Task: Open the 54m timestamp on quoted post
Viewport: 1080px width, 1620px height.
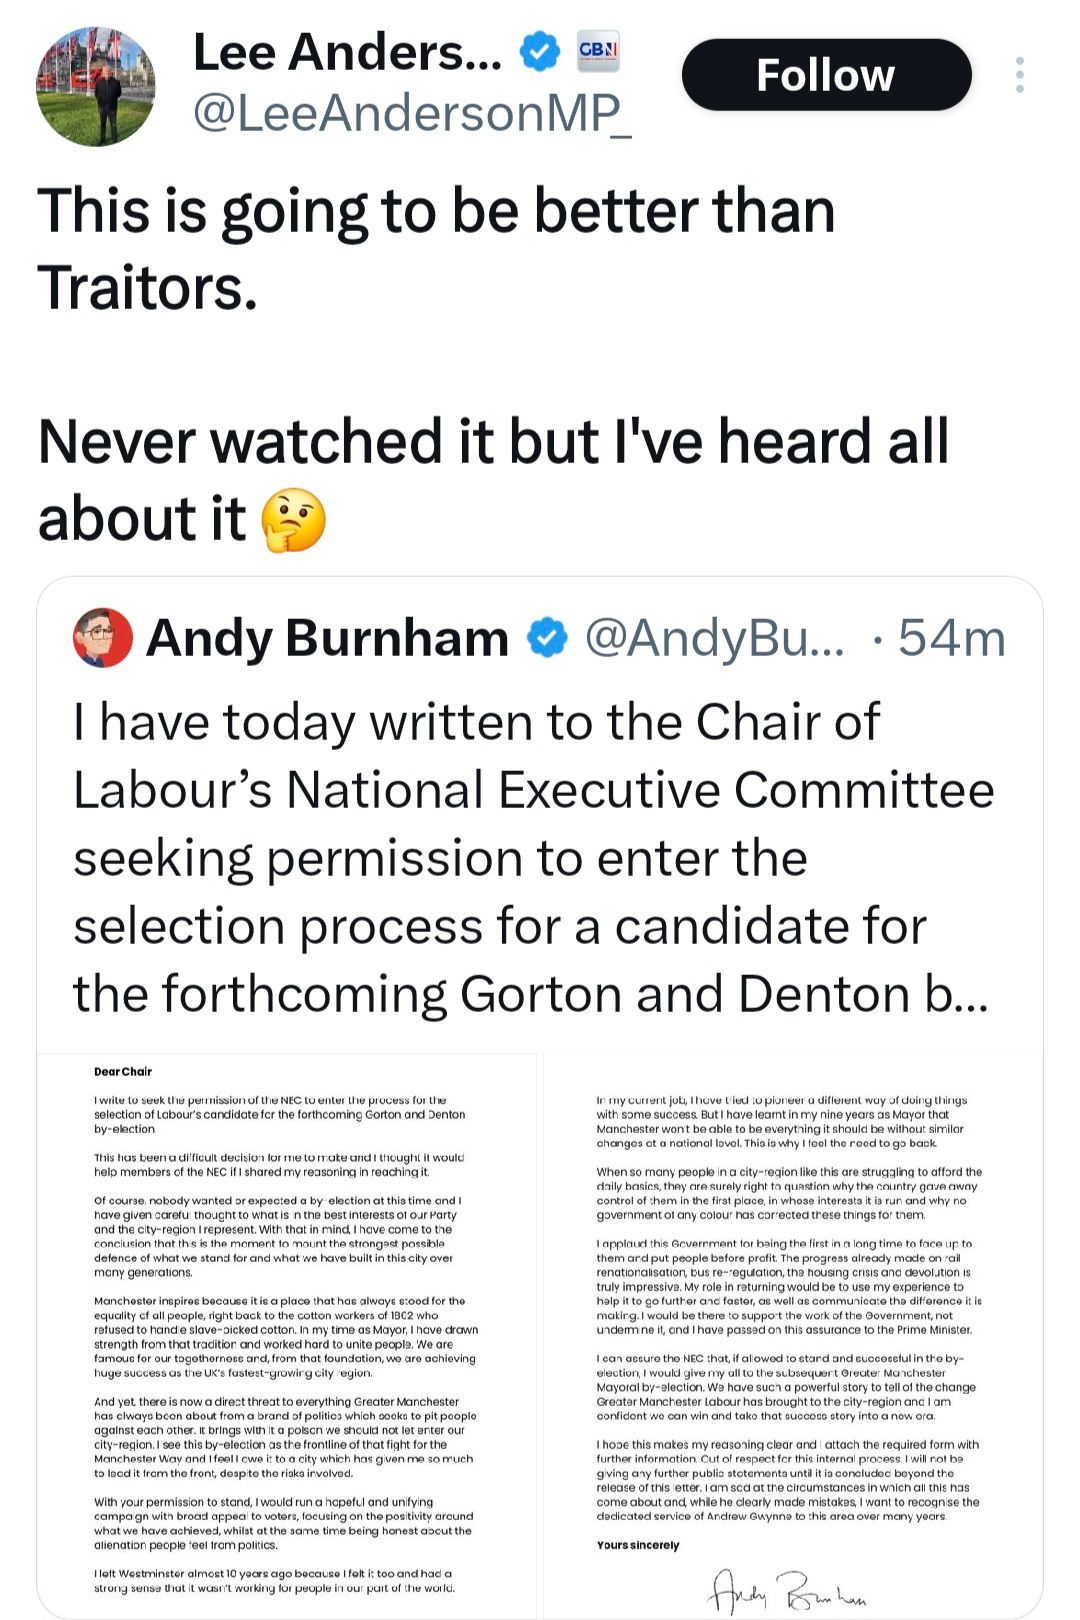Action: point(951,638)
